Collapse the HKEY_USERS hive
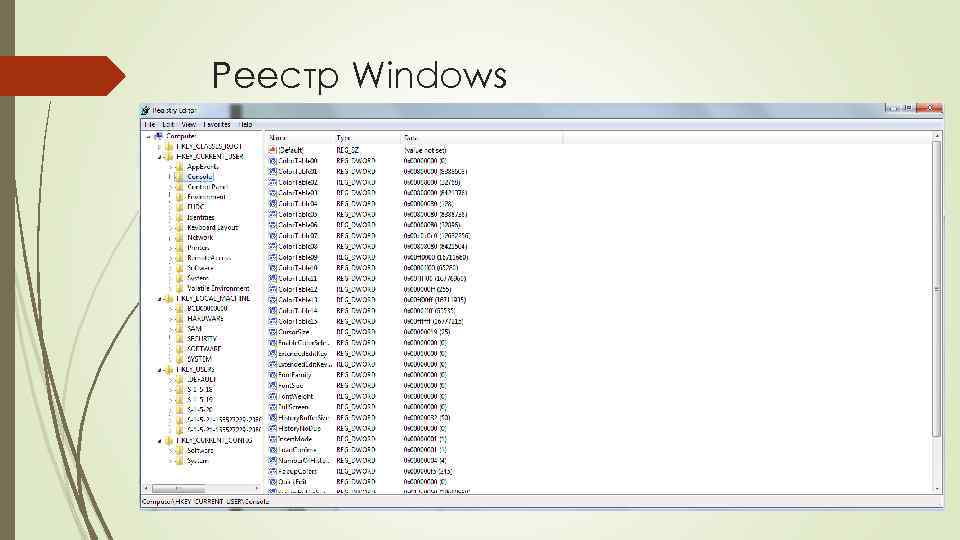 coord(159,370)
